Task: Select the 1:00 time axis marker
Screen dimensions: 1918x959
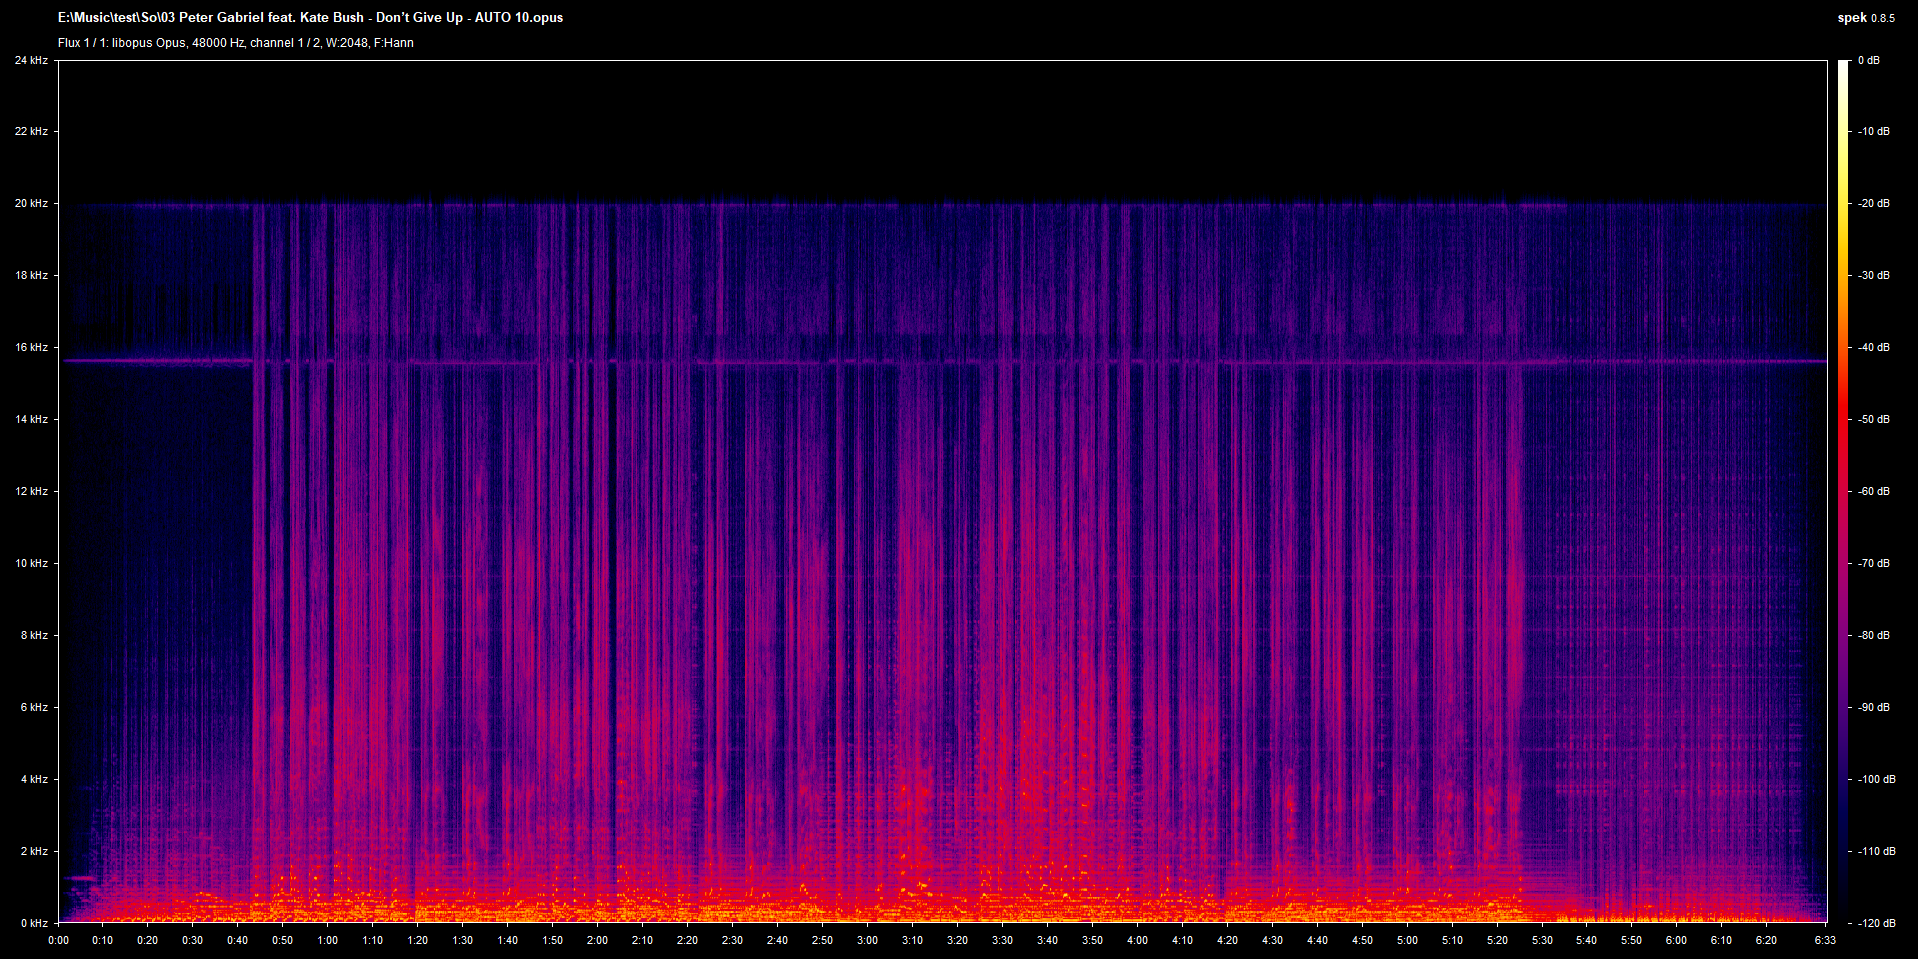Action: point(328,940)
